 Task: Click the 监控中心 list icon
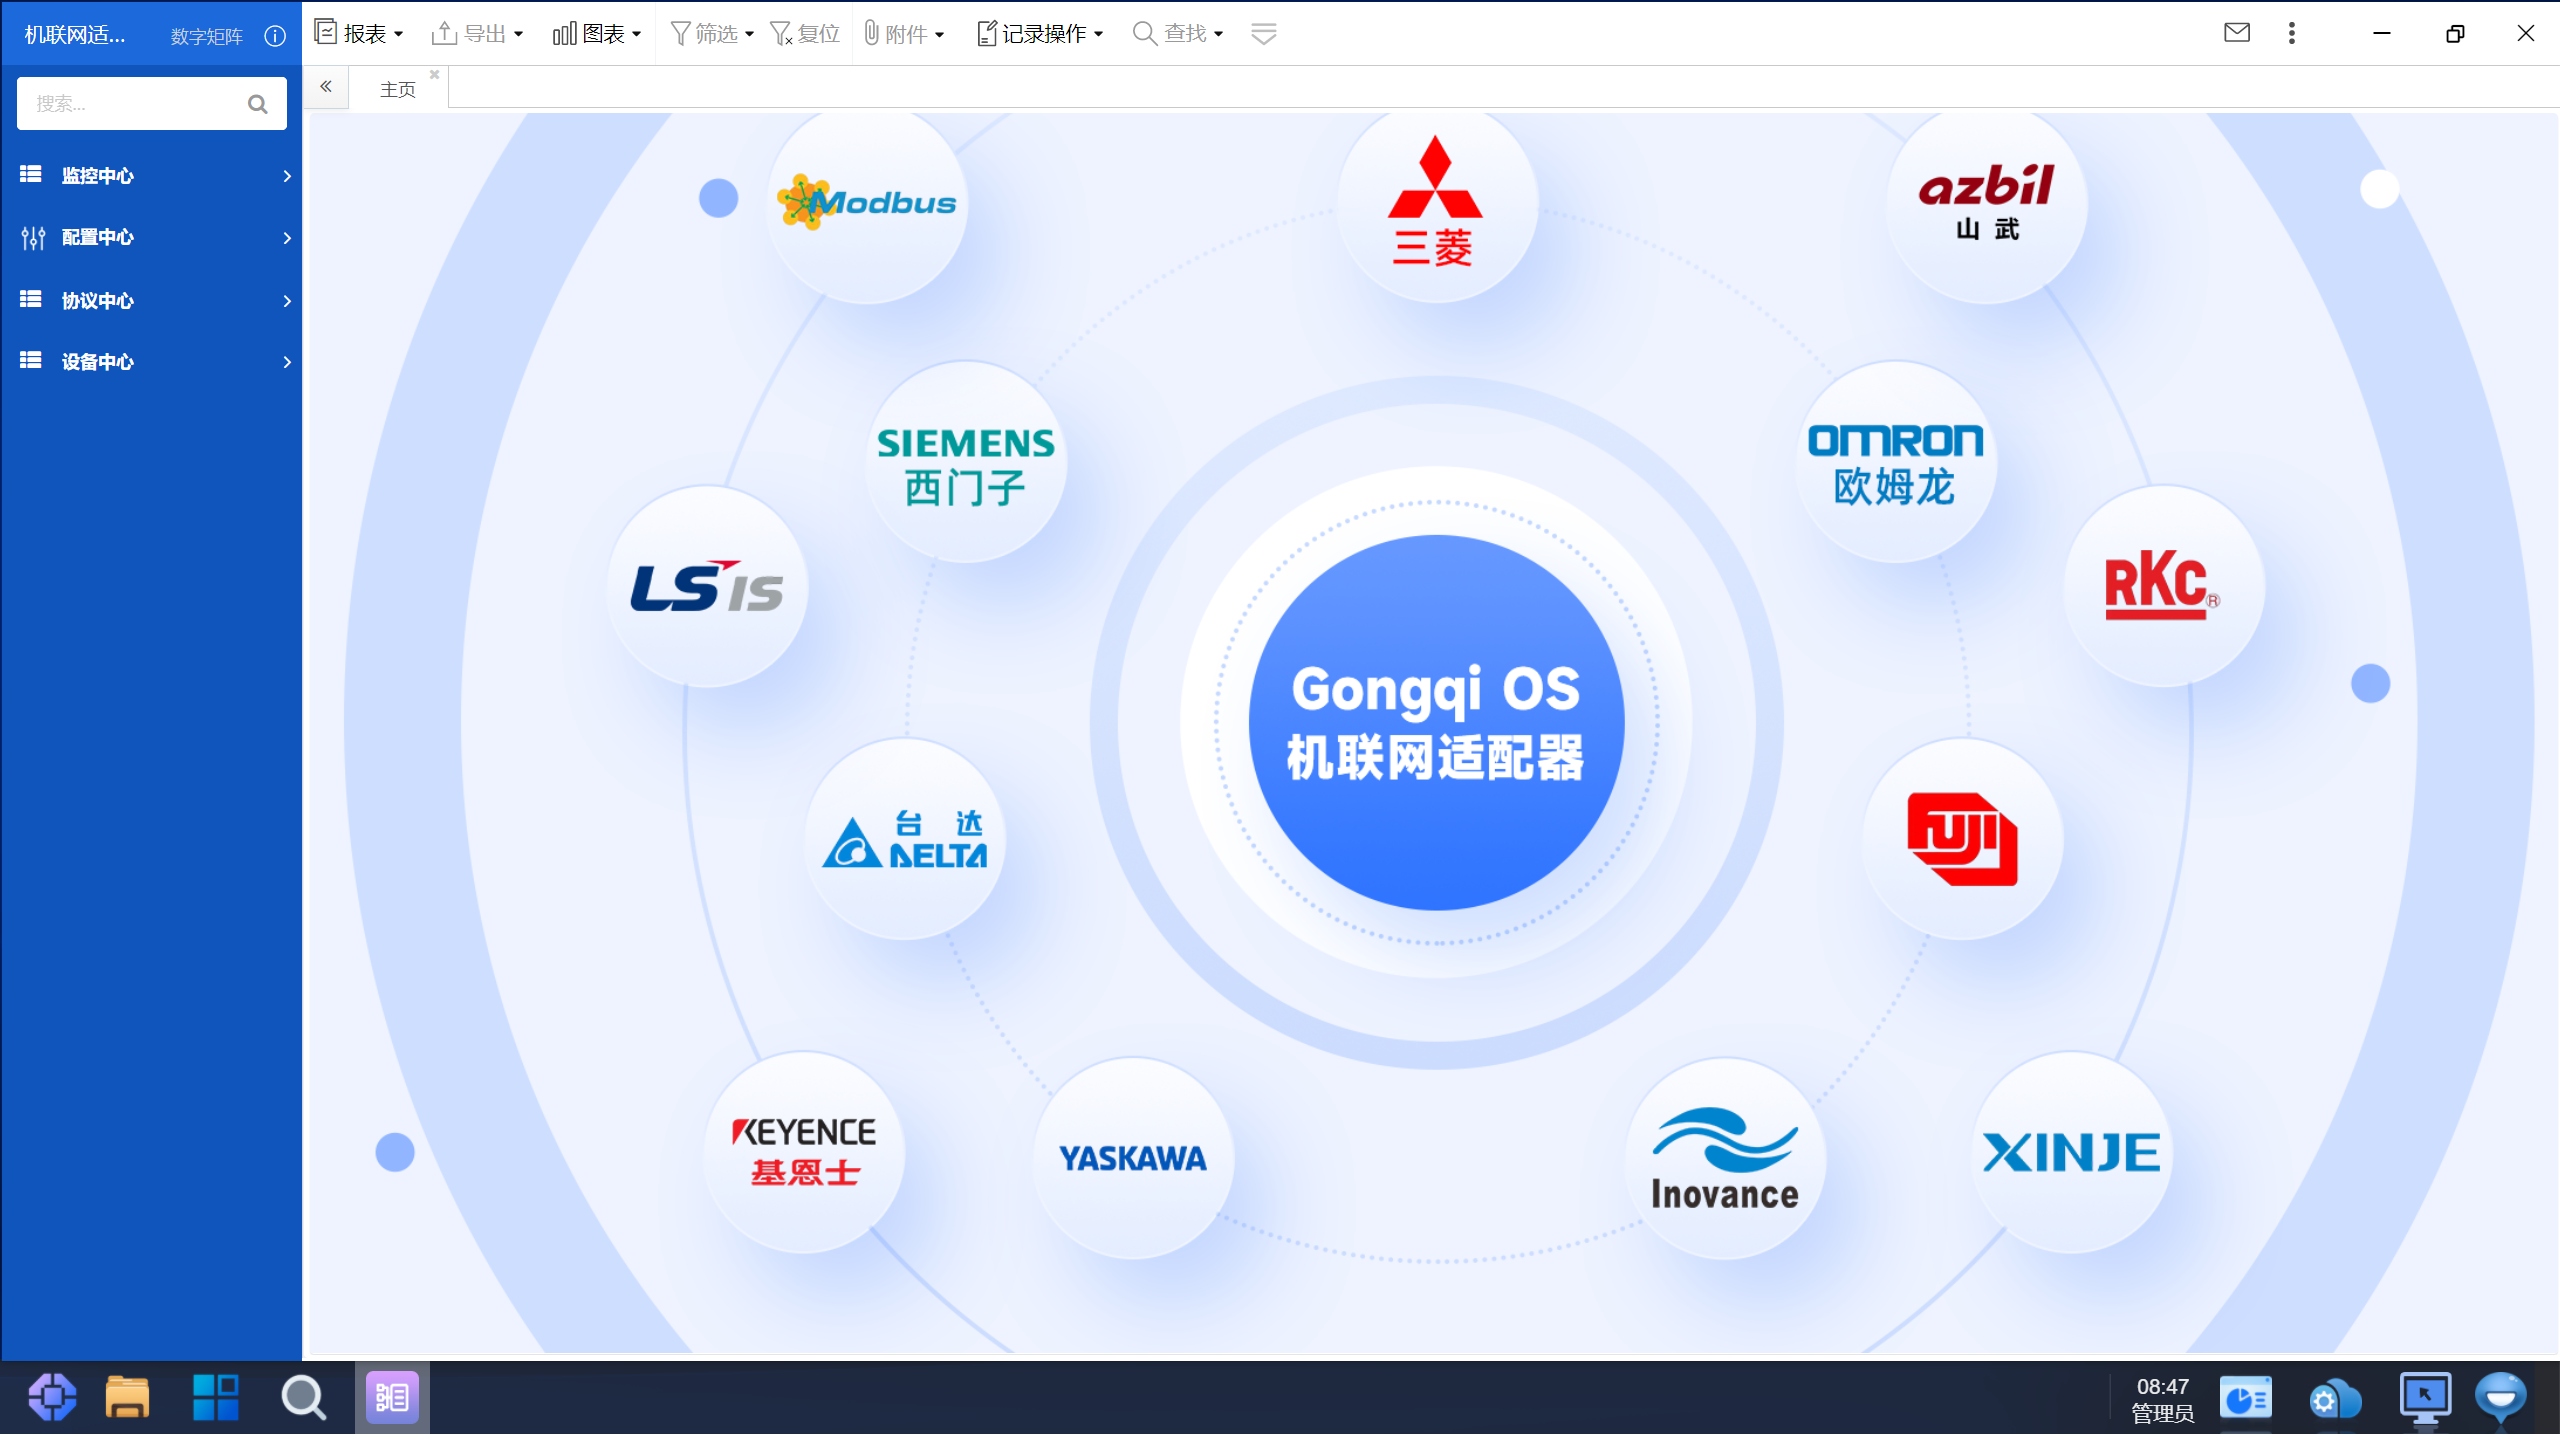coord(31,174)
